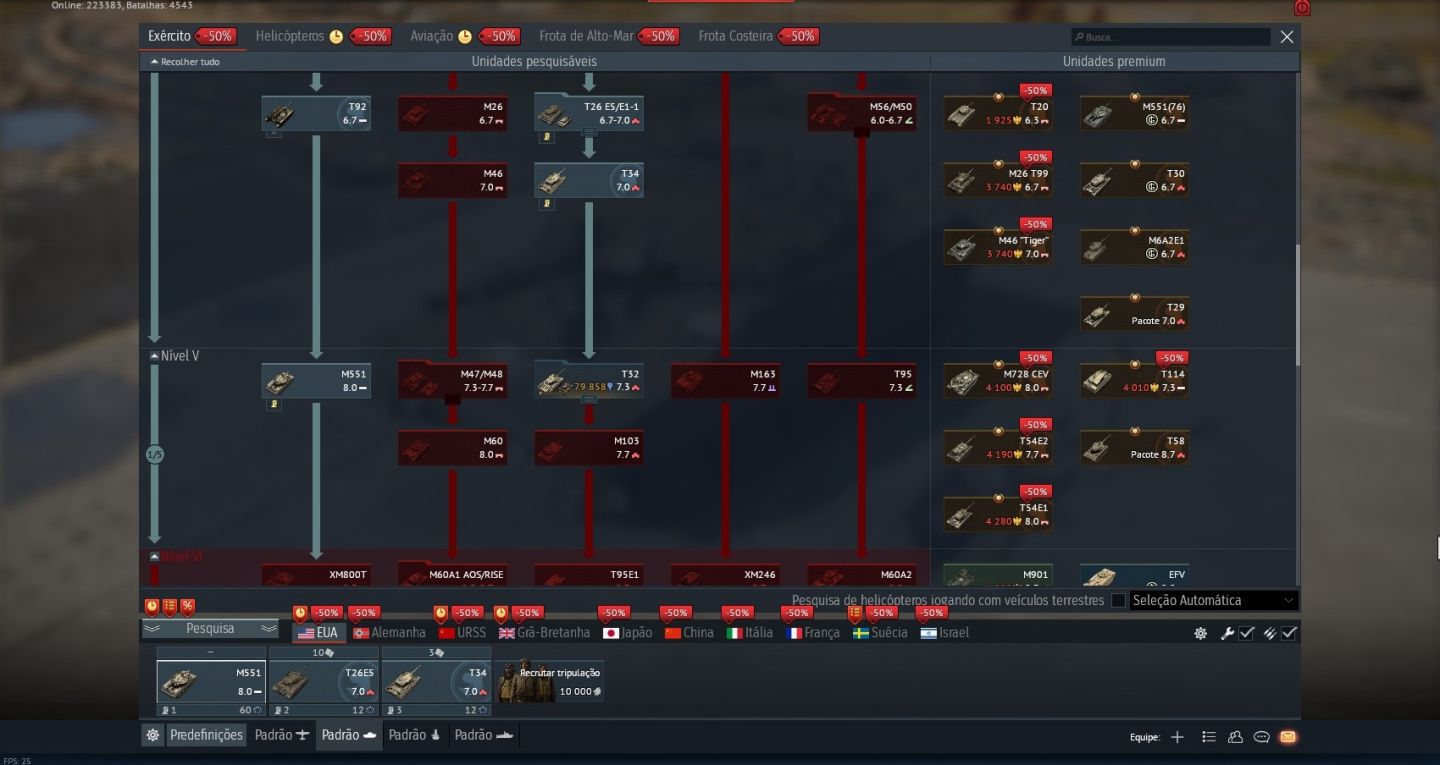Open the T92 light tank card
1440x765 pixels.
point(316,113)
